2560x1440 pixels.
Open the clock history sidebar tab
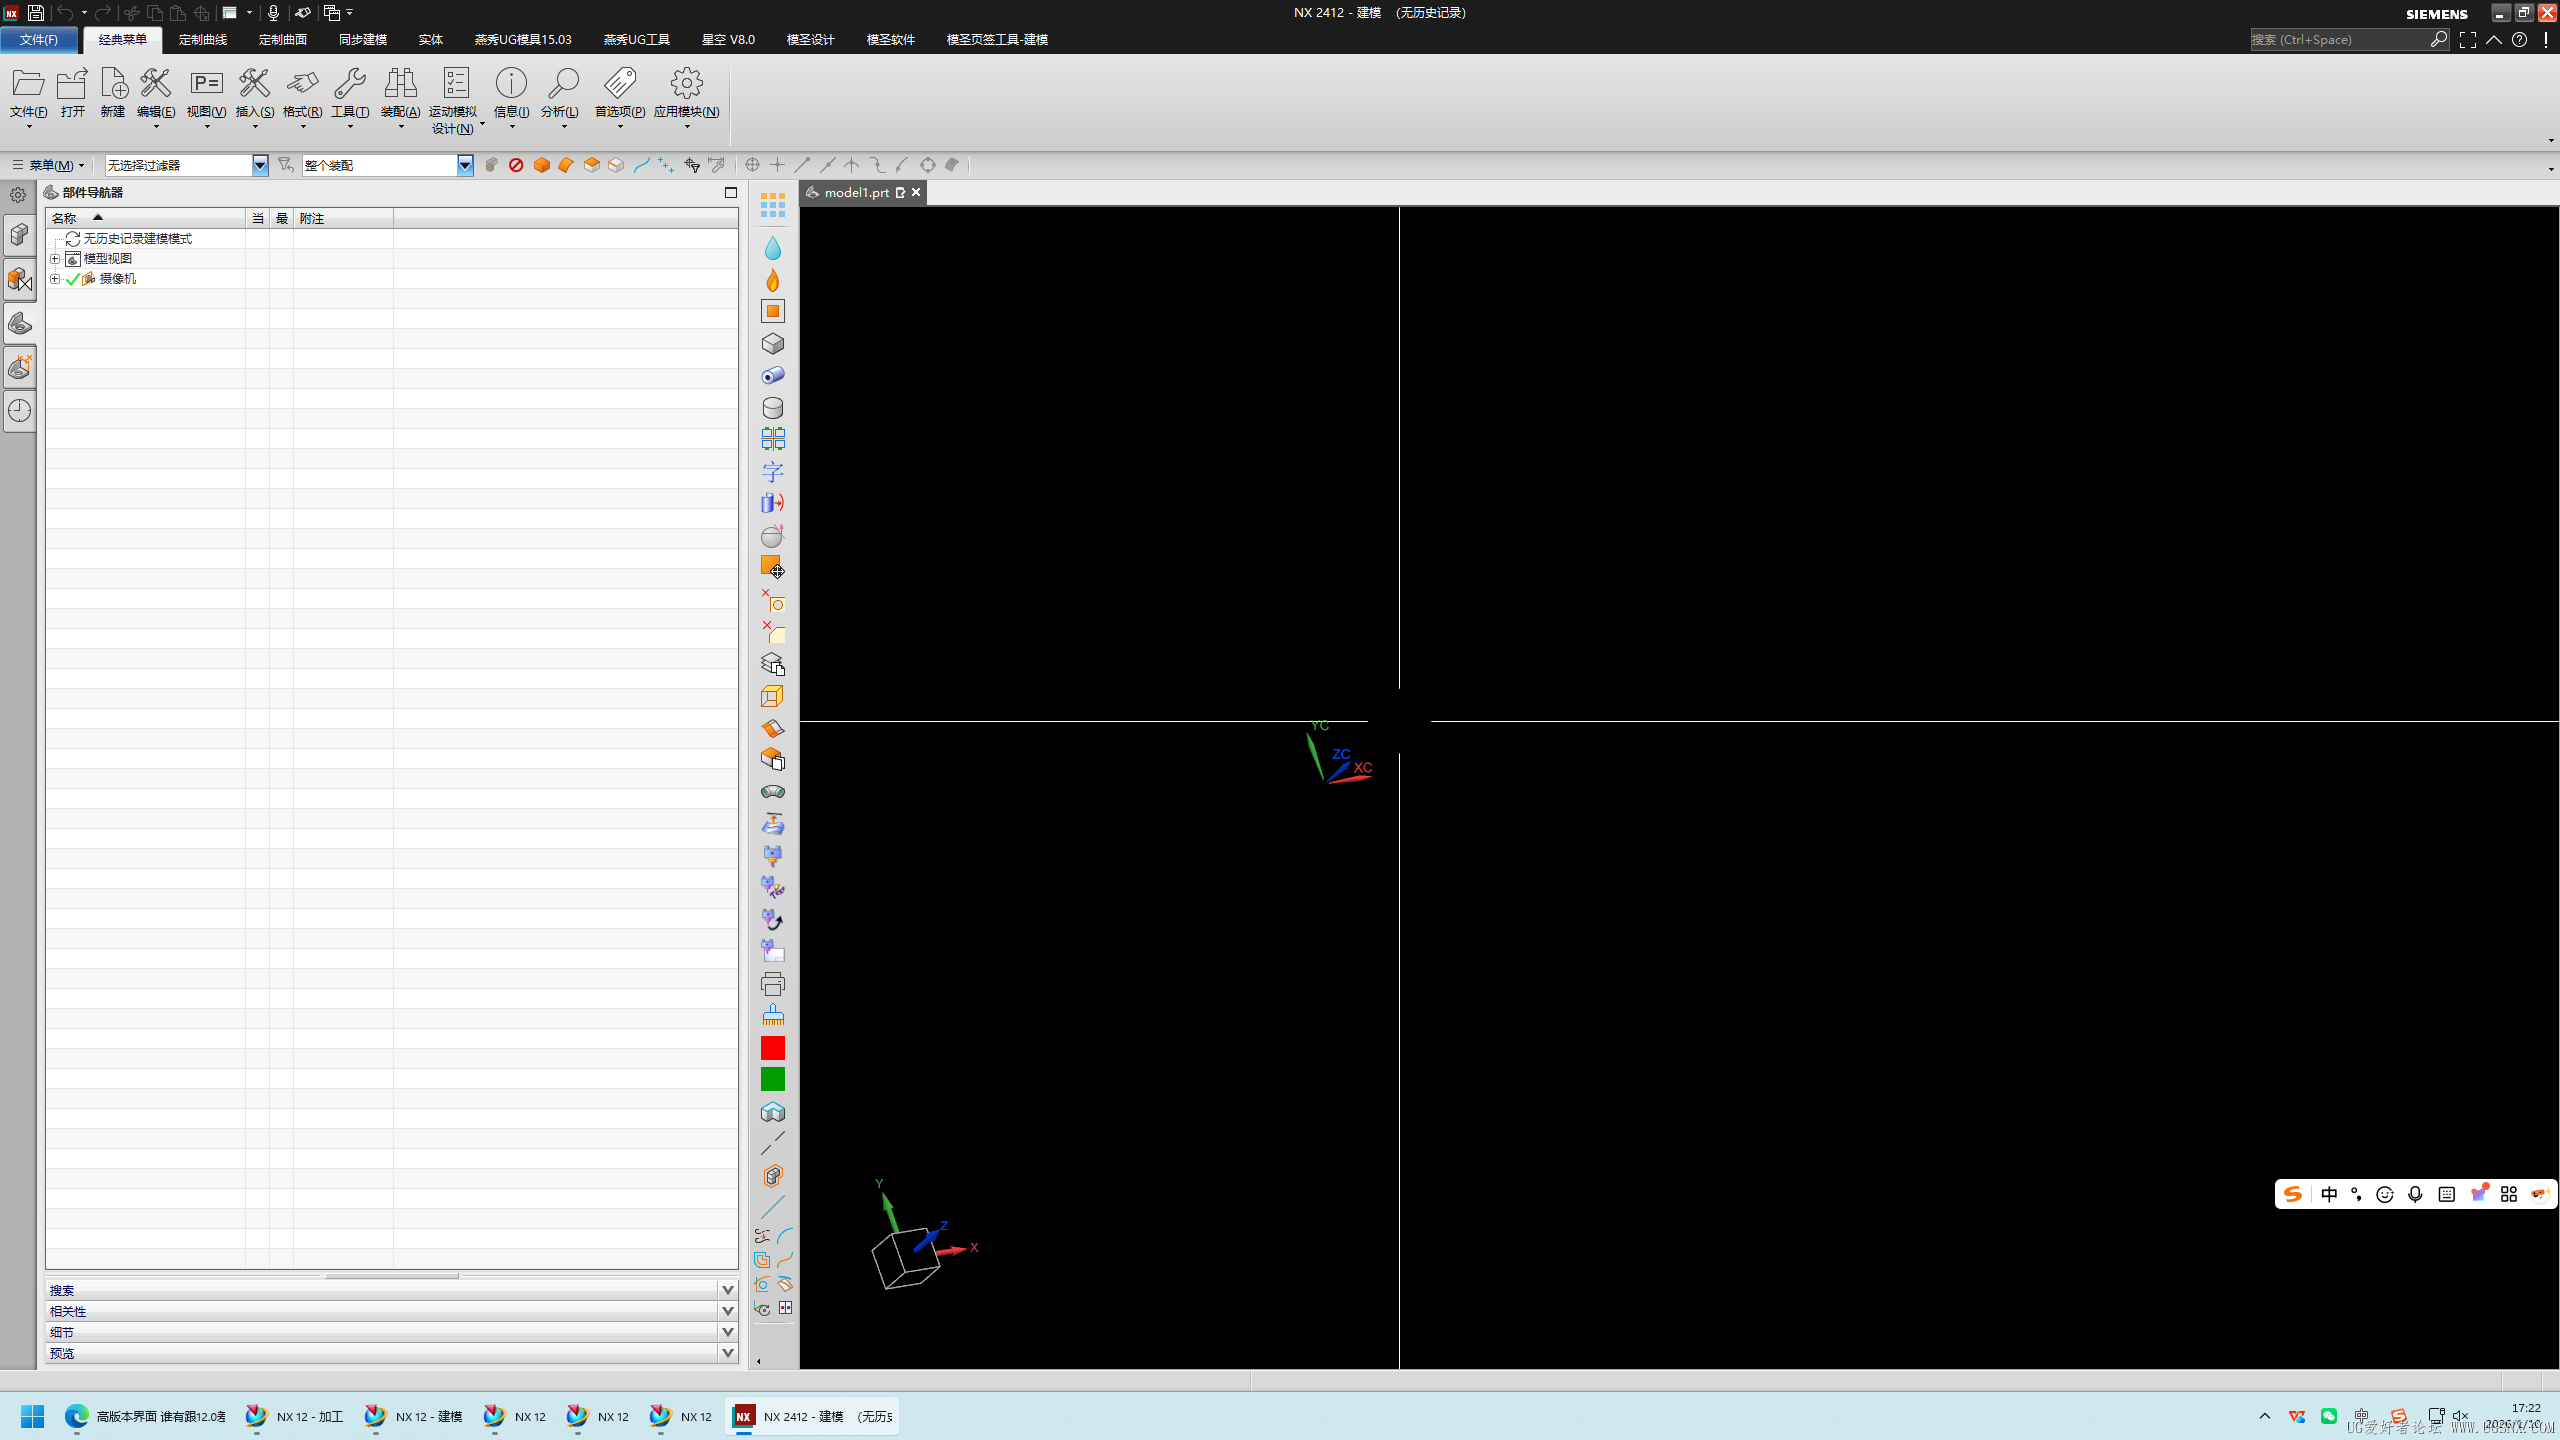click(19, 410)
